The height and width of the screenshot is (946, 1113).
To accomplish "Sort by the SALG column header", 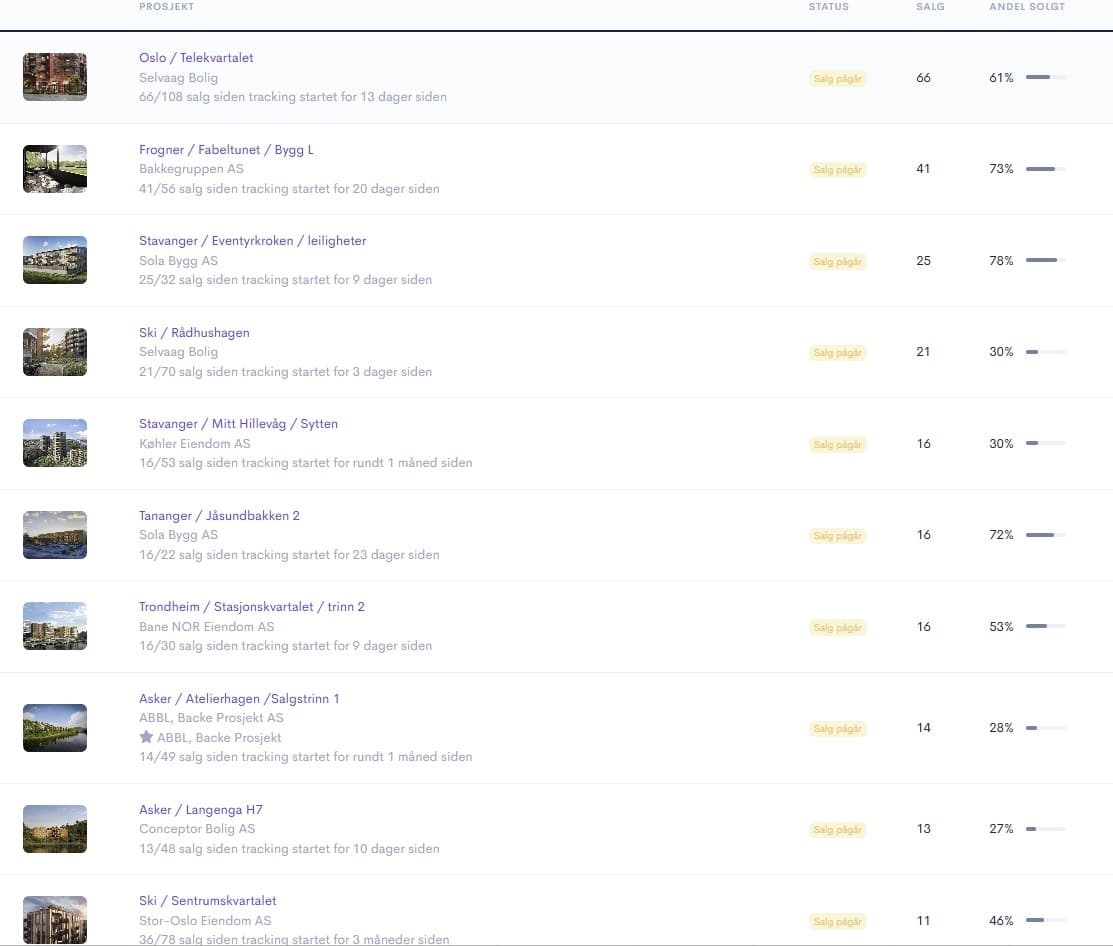I will 930,6.
